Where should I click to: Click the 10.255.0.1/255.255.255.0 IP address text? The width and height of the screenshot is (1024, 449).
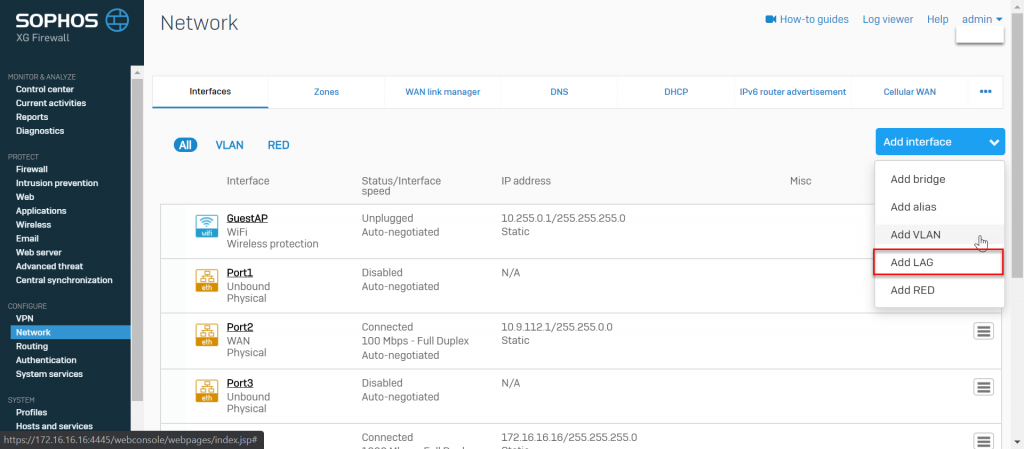564,219
